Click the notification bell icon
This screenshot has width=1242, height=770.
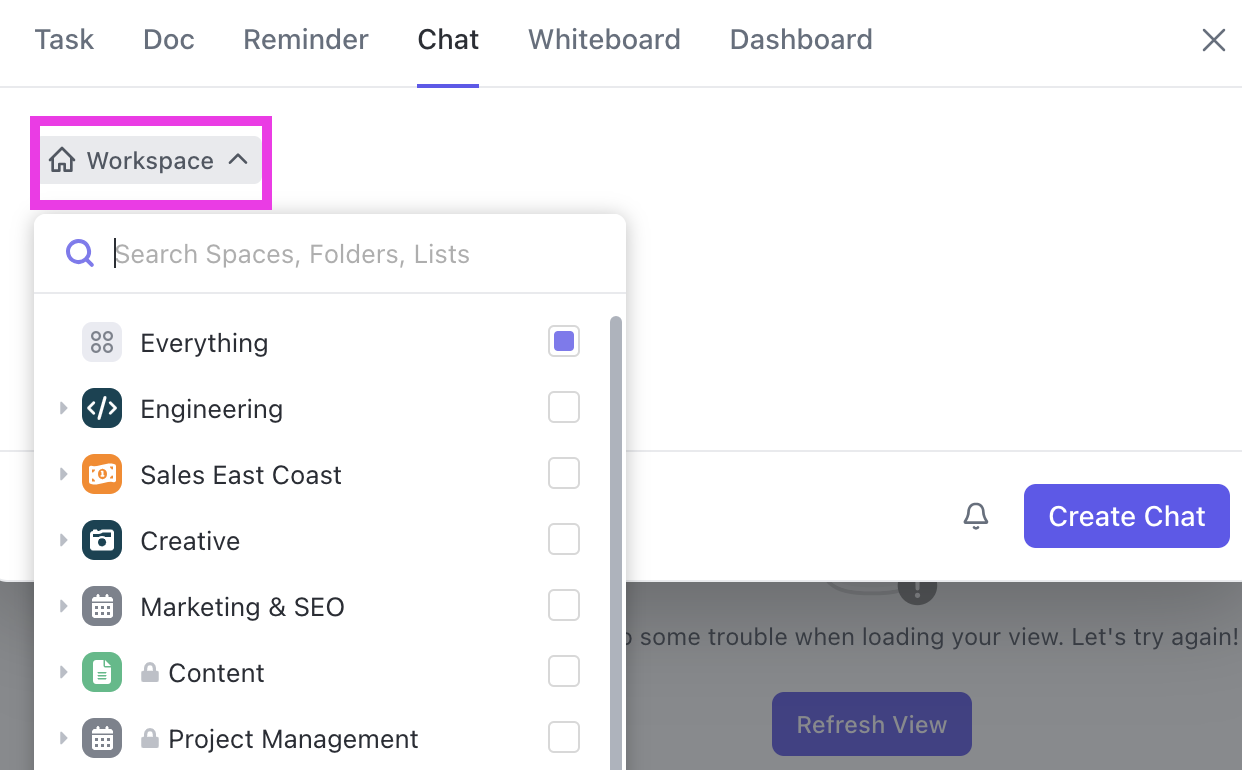(975, 516)
